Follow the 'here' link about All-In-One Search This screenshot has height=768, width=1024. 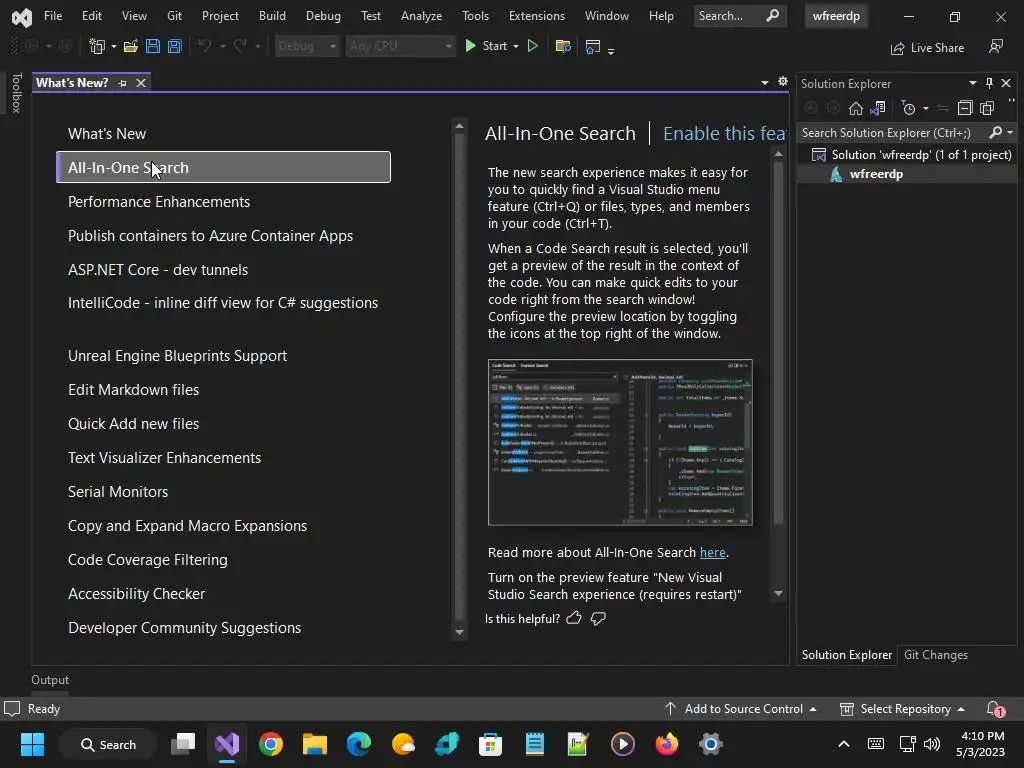tap(712, 552)
